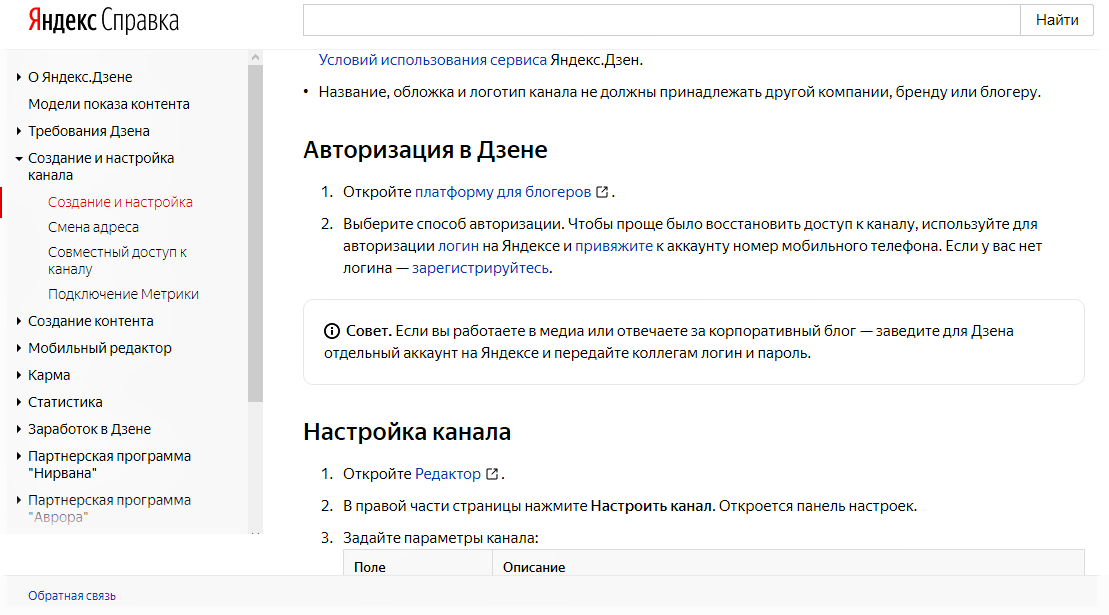Open Совместный доступ к каналу page
Screen dimensions: 1109x615
click(x=117, y=260)
